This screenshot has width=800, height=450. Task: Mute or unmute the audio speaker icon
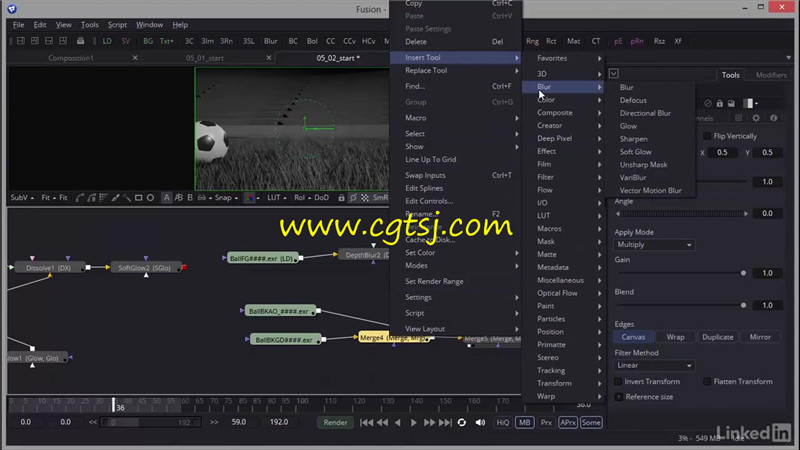tap(480, 422)
